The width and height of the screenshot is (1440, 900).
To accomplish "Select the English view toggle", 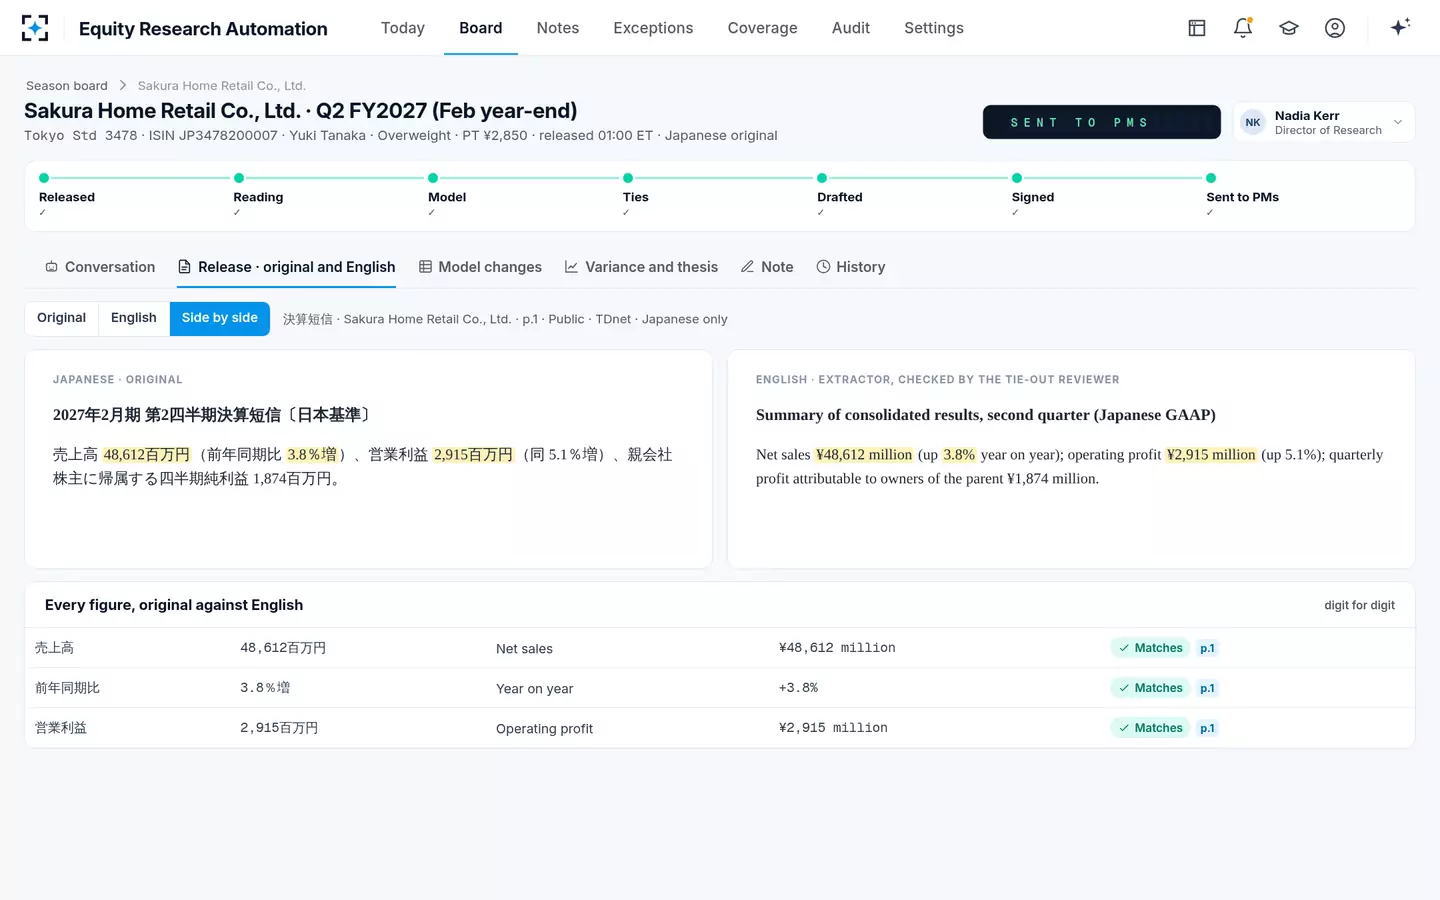I will coord(134,318).
